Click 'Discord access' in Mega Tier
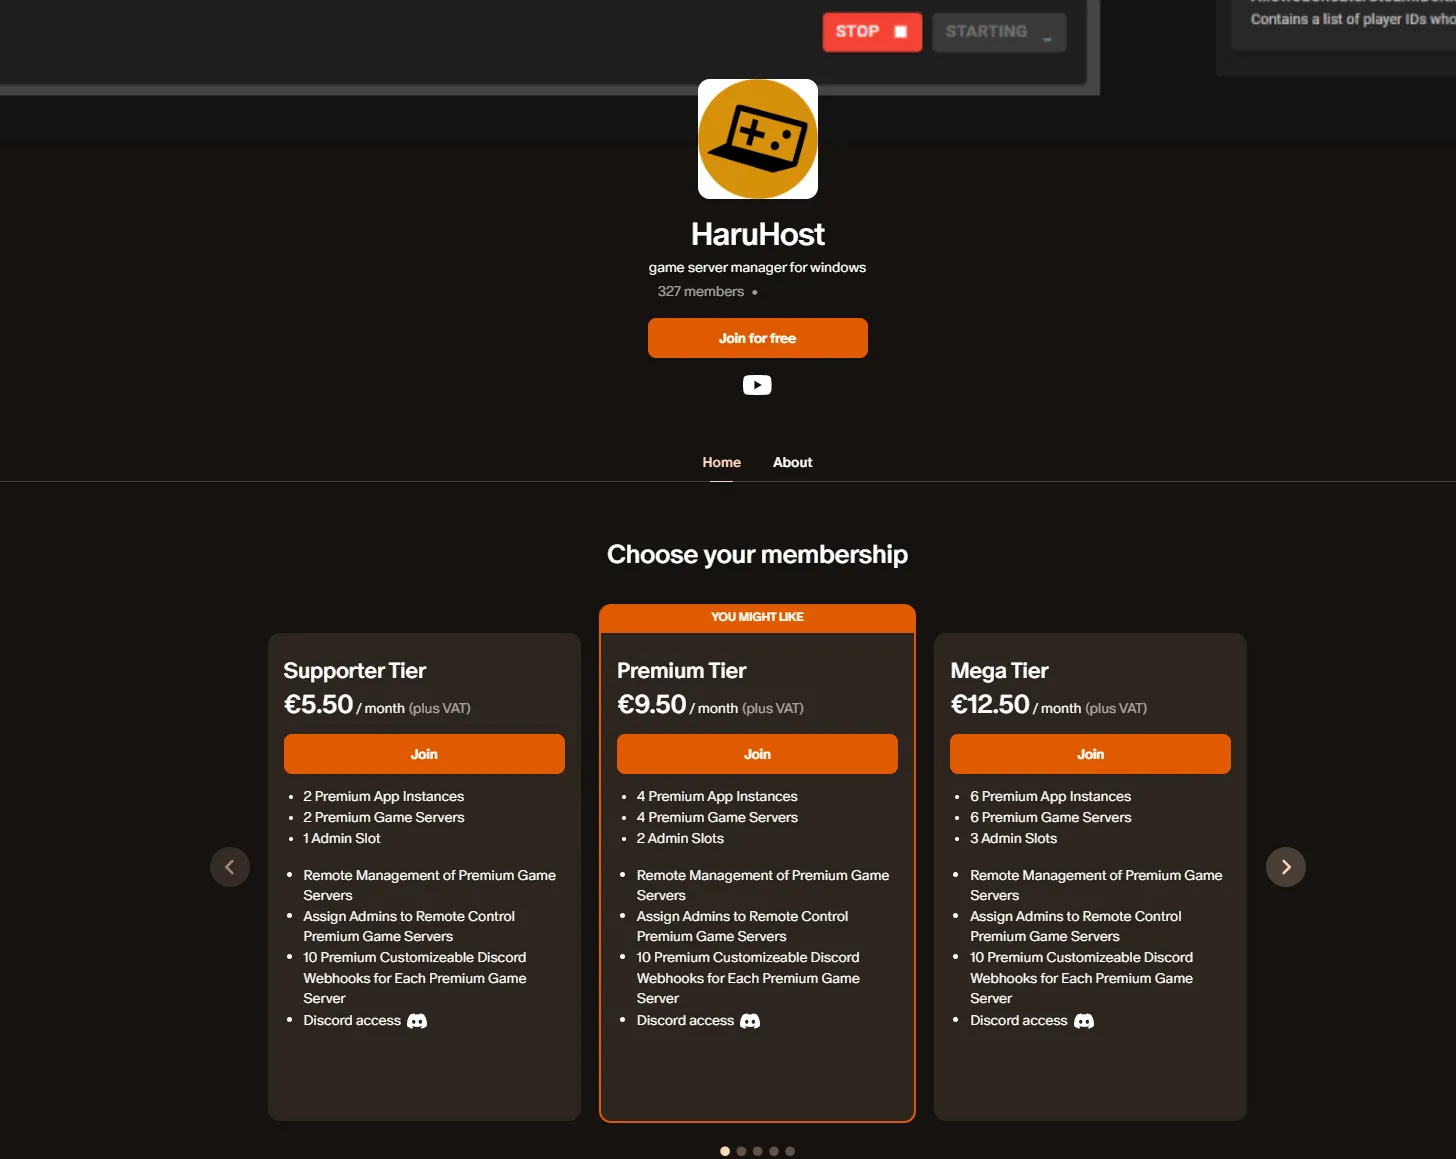The image size is (1456, 1159). [x=1018, y=1020]
